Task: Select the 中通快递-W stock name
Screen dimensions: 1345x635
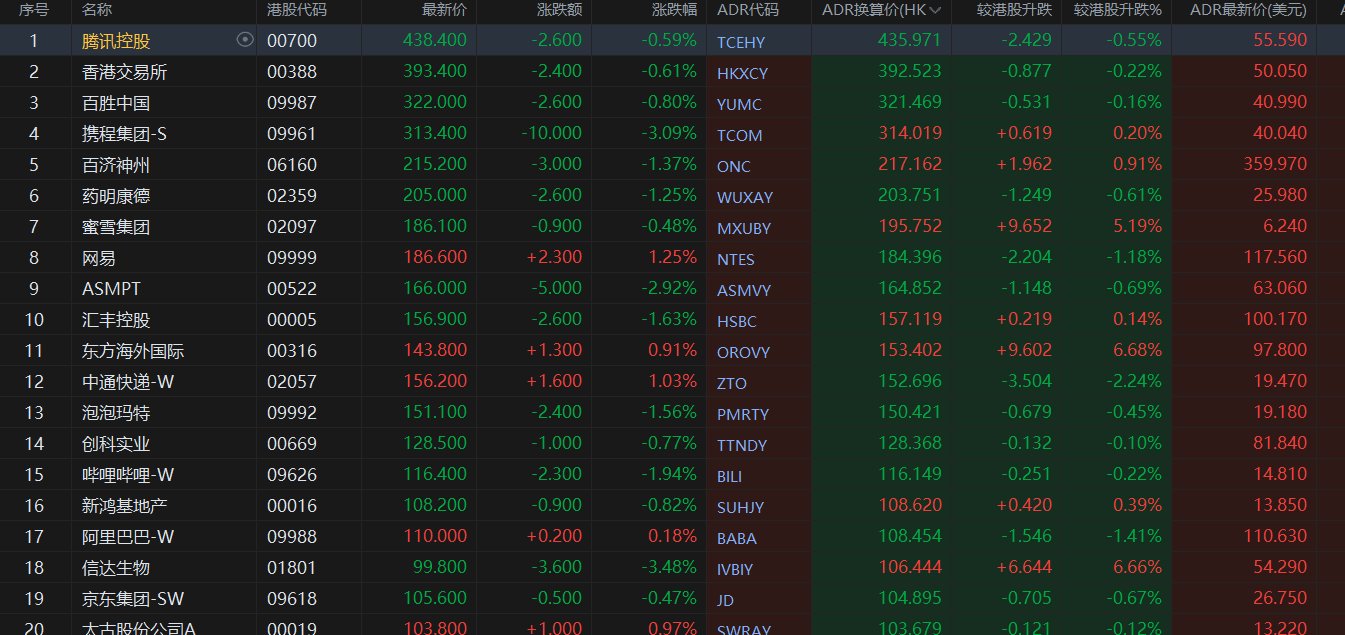Action: click(128, 382)
